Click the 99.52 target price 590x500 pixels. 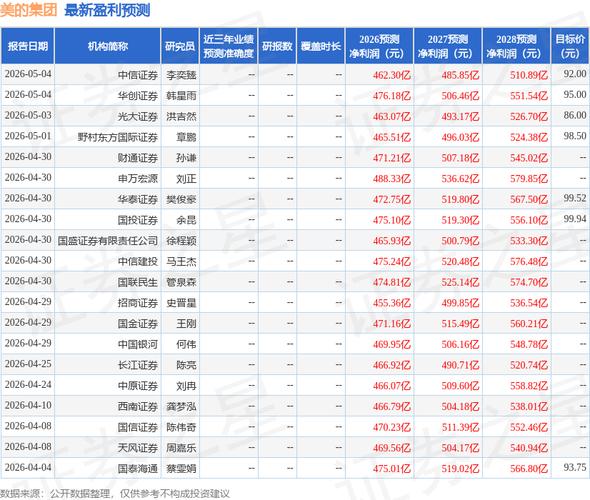pyautogui.click(x=575, y=198)
